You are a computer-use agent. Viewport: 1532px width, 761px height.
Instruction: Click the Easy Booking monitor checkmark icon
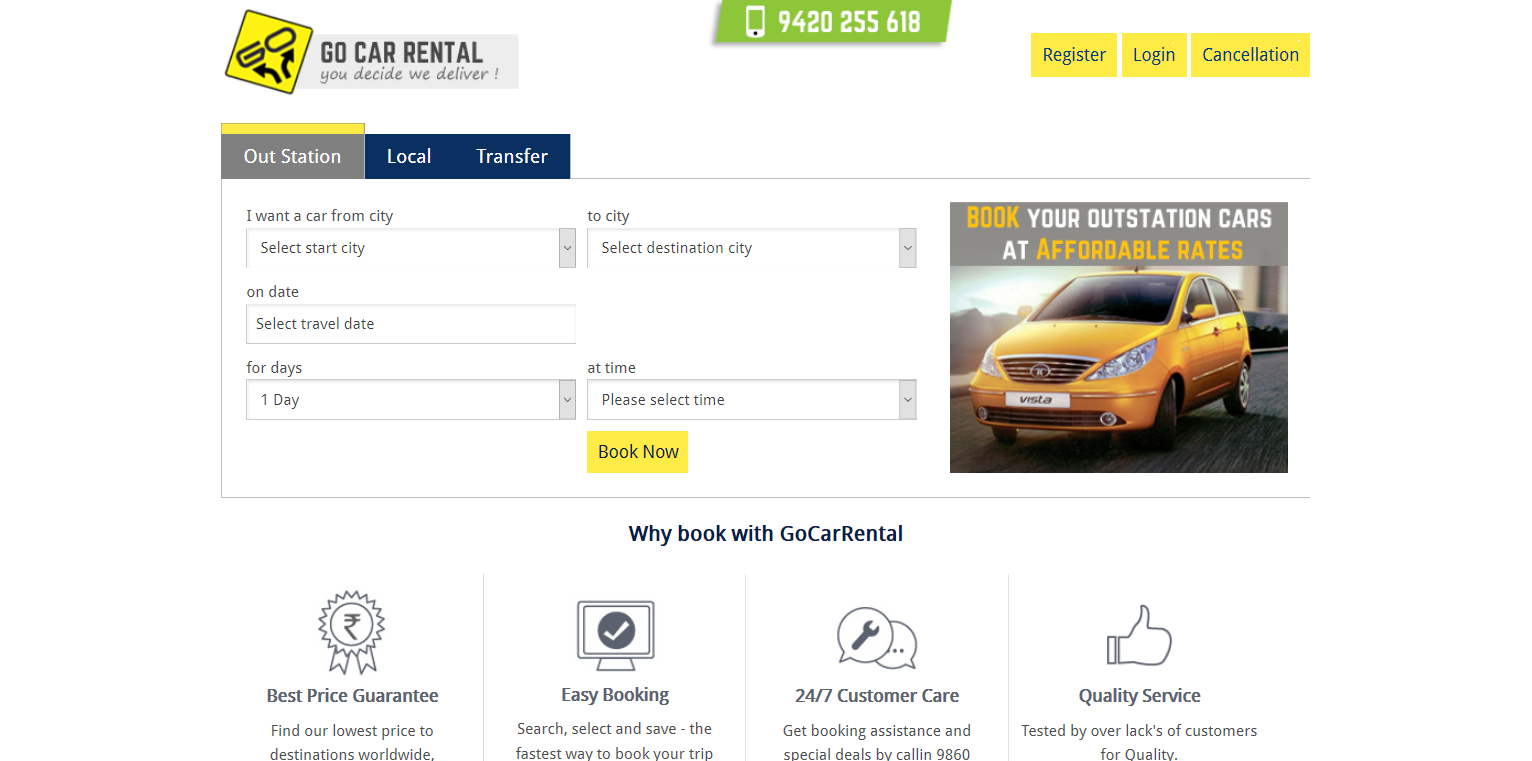[615, 635]
